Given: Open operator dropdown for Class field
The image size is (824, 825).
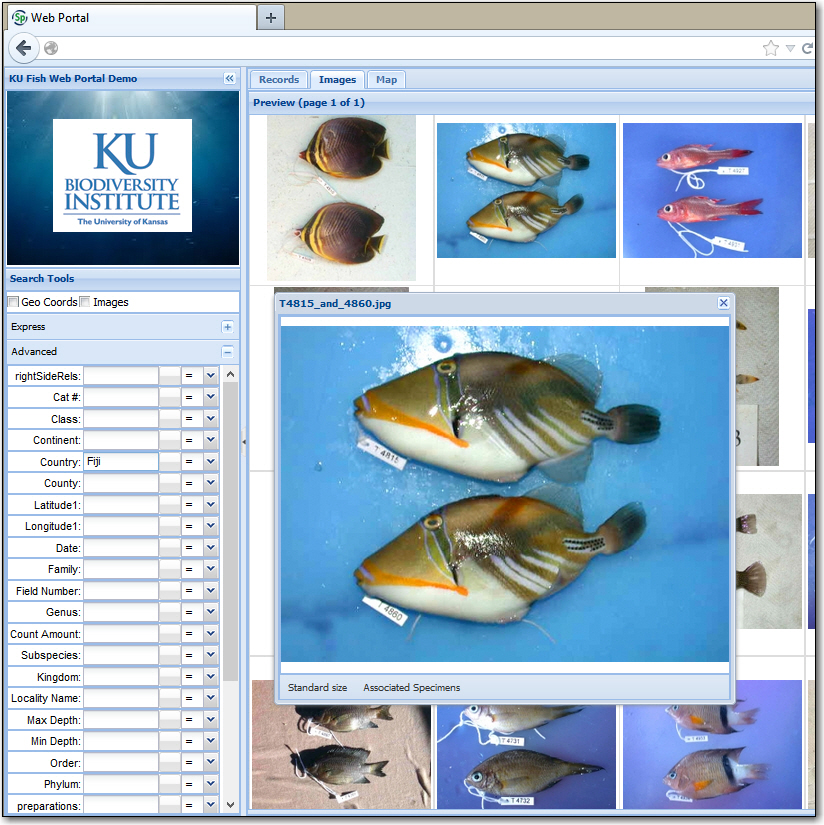Looking at the screenshot, I should [211, 419].
